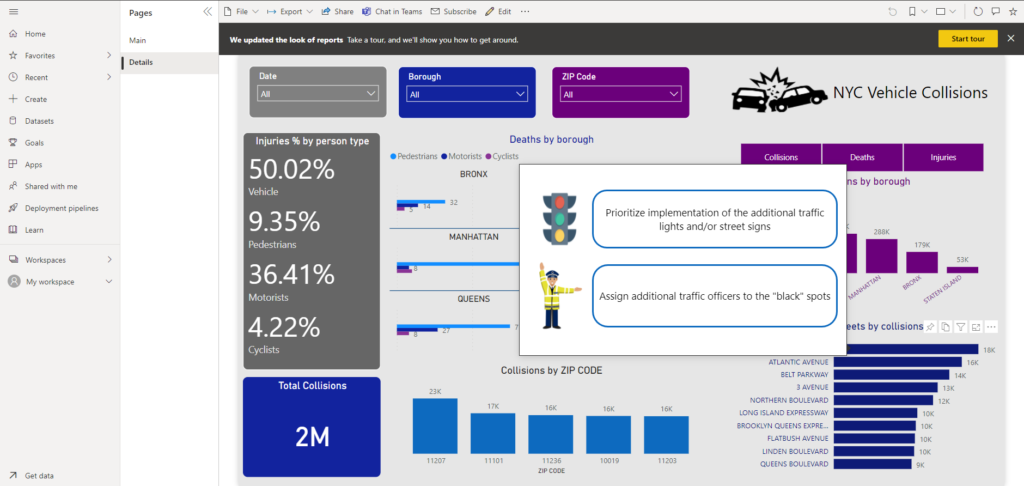Screen dimensions: 1024x486
Task: Pin the streets by collisions visual
Action: tap(930, 327)
